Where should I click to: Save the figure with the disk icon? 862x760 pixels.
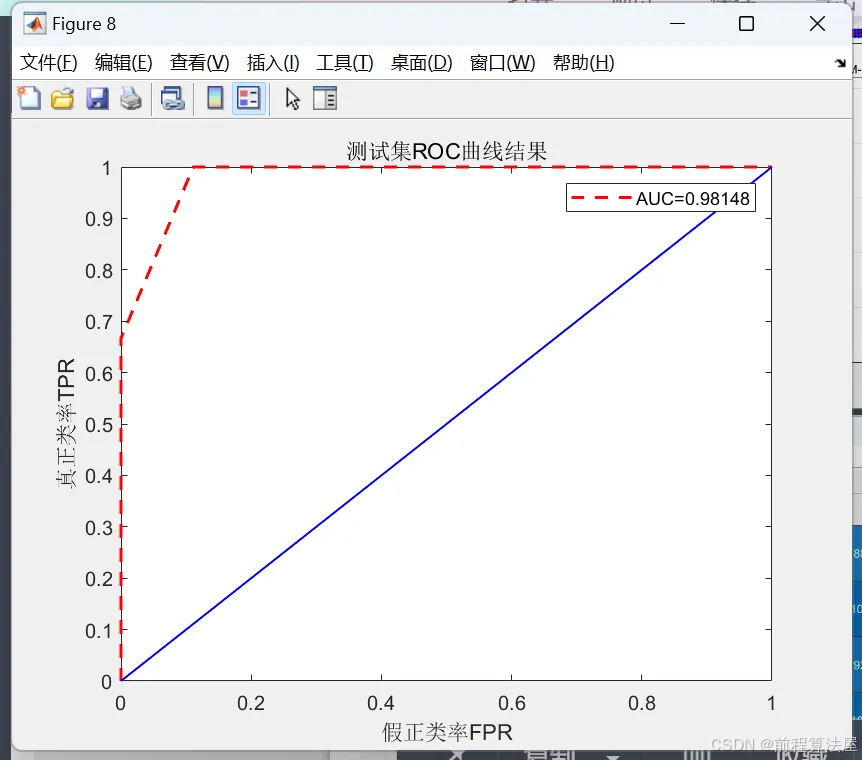point(97,98)
